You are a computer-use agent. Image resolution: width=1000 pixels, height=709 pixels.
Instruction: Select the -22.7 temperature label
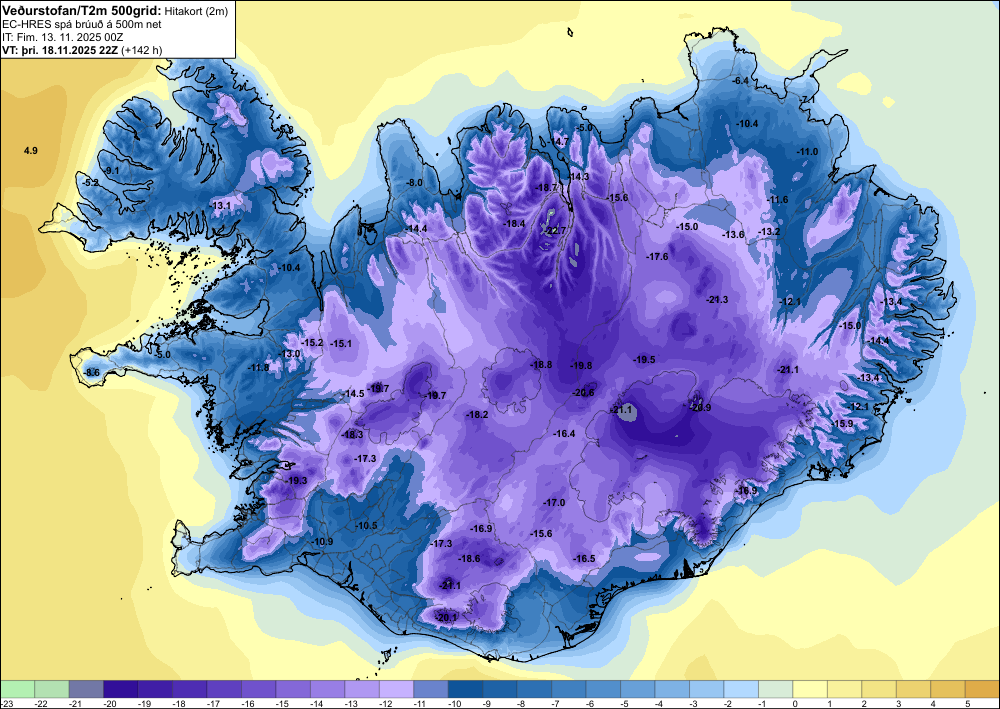554,230
